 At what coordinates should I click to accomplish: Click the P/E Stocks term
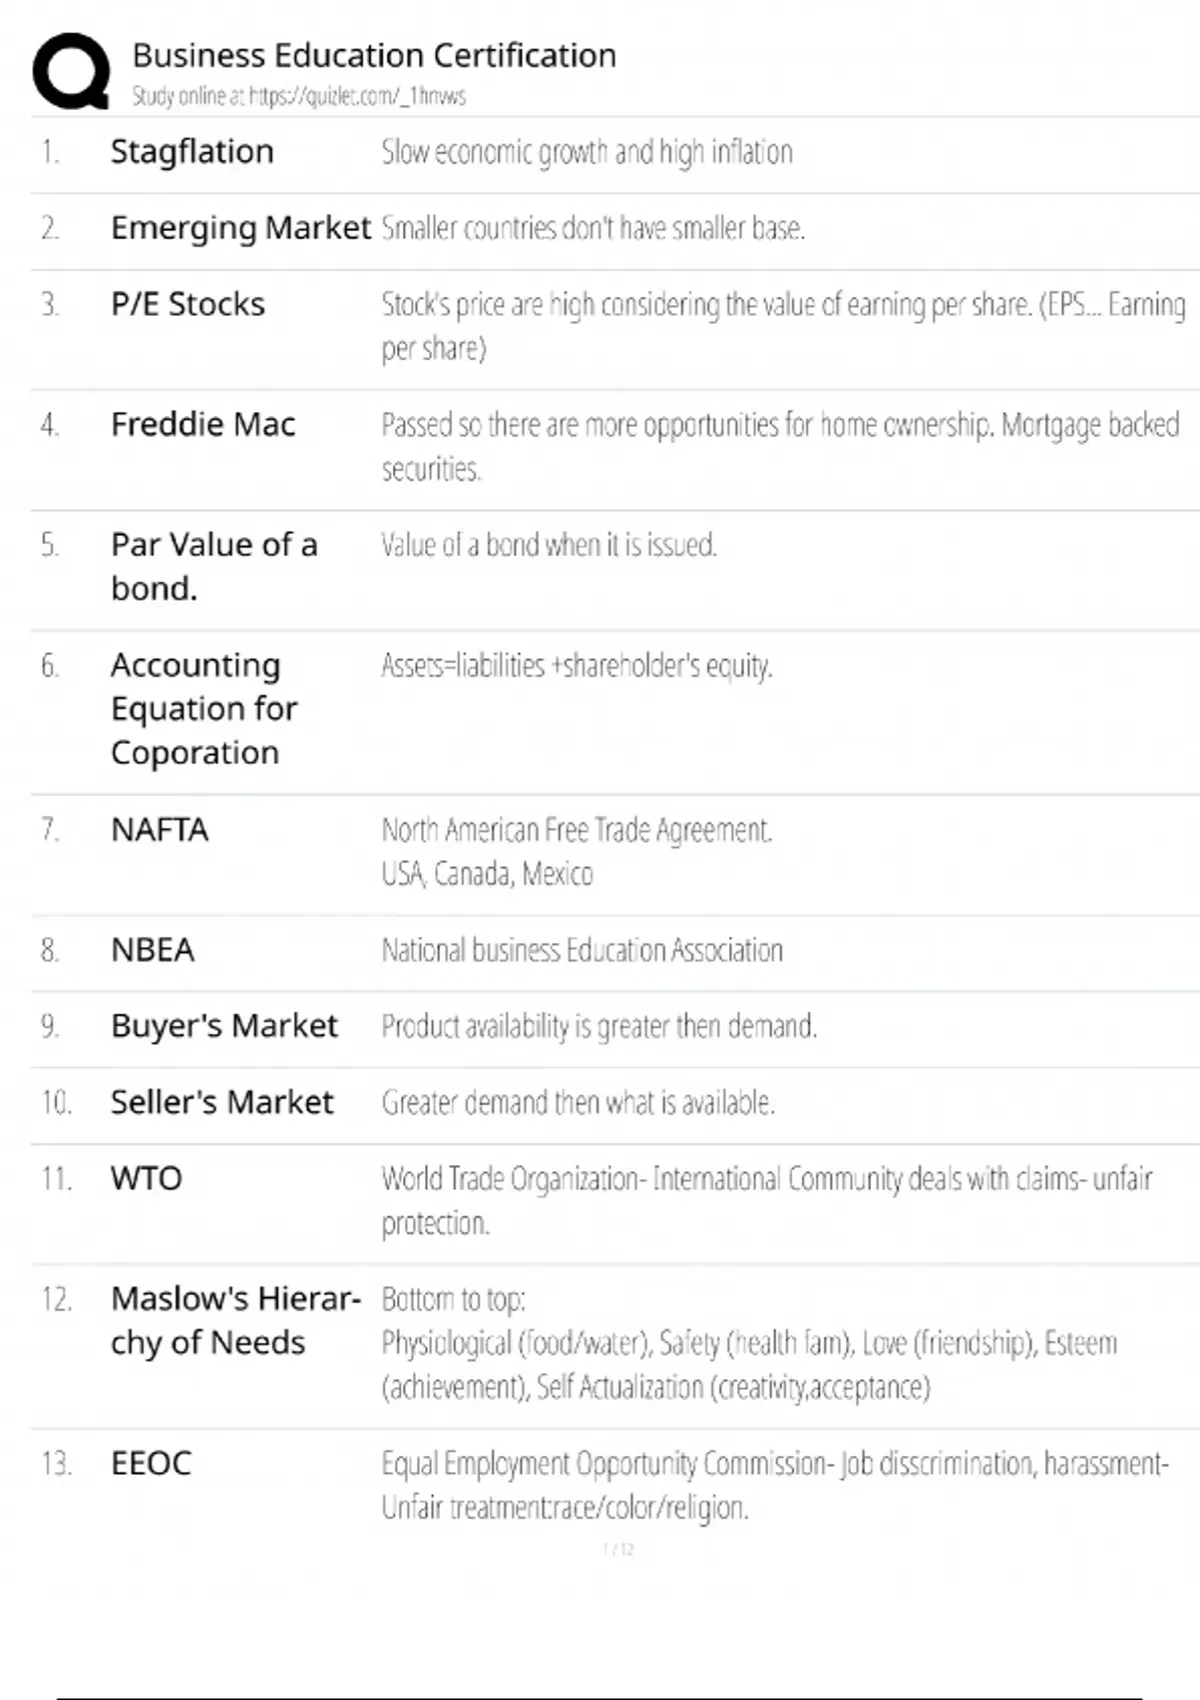(188, 304)
